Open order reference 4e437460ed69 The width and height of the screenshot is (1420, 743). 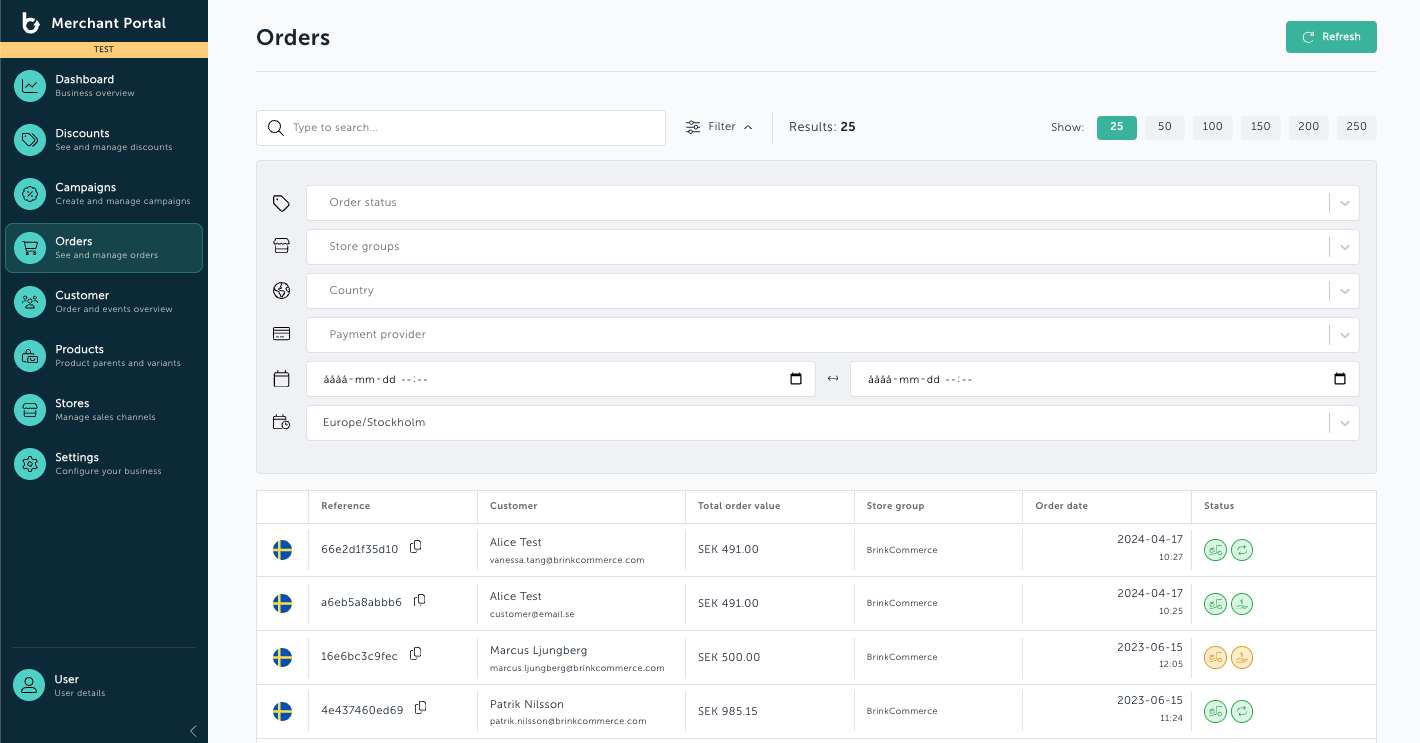click(362, 711)
